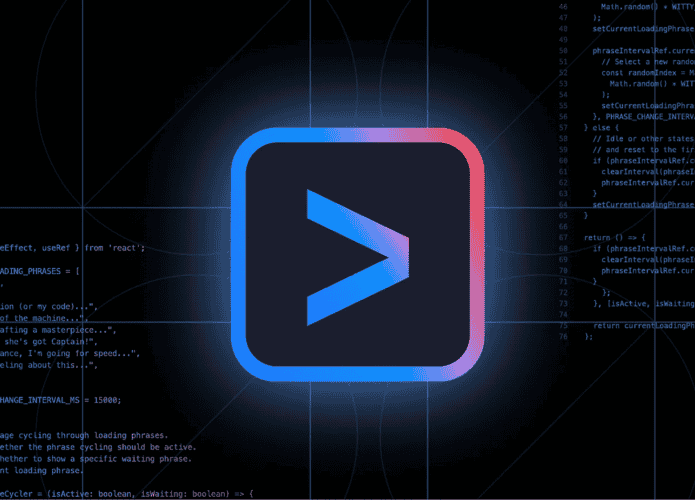
Task: Click the "from 'react';" import line
Action: 72,248
